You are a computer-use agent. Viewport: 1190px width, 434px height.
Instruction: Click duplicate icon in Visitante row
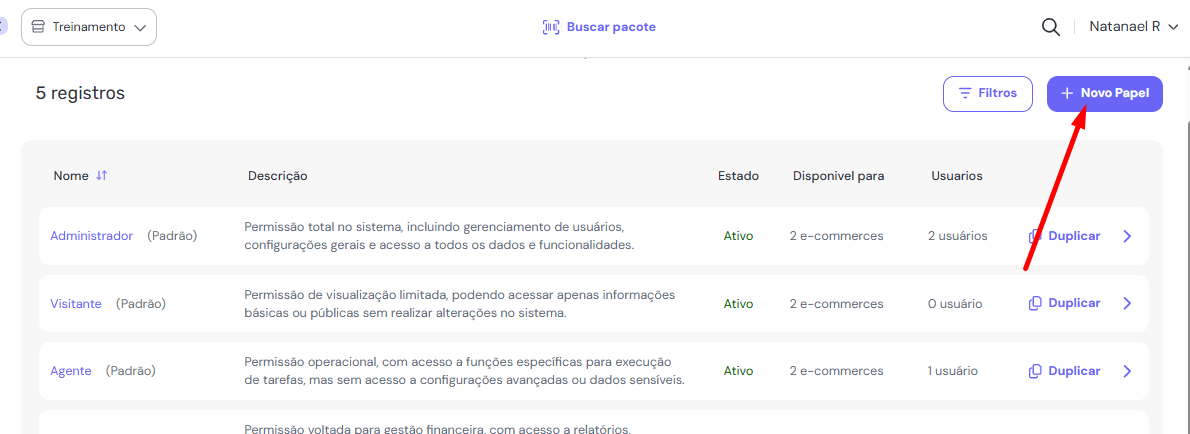[1035, 303]
